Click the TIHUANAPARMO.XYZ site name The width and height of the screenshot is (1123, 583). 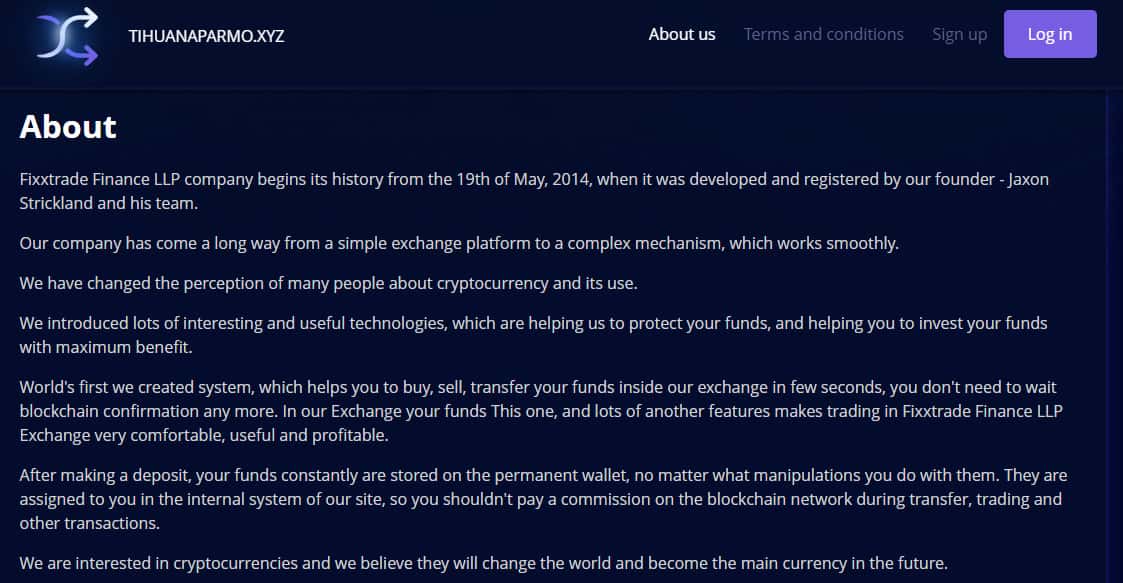206,36
